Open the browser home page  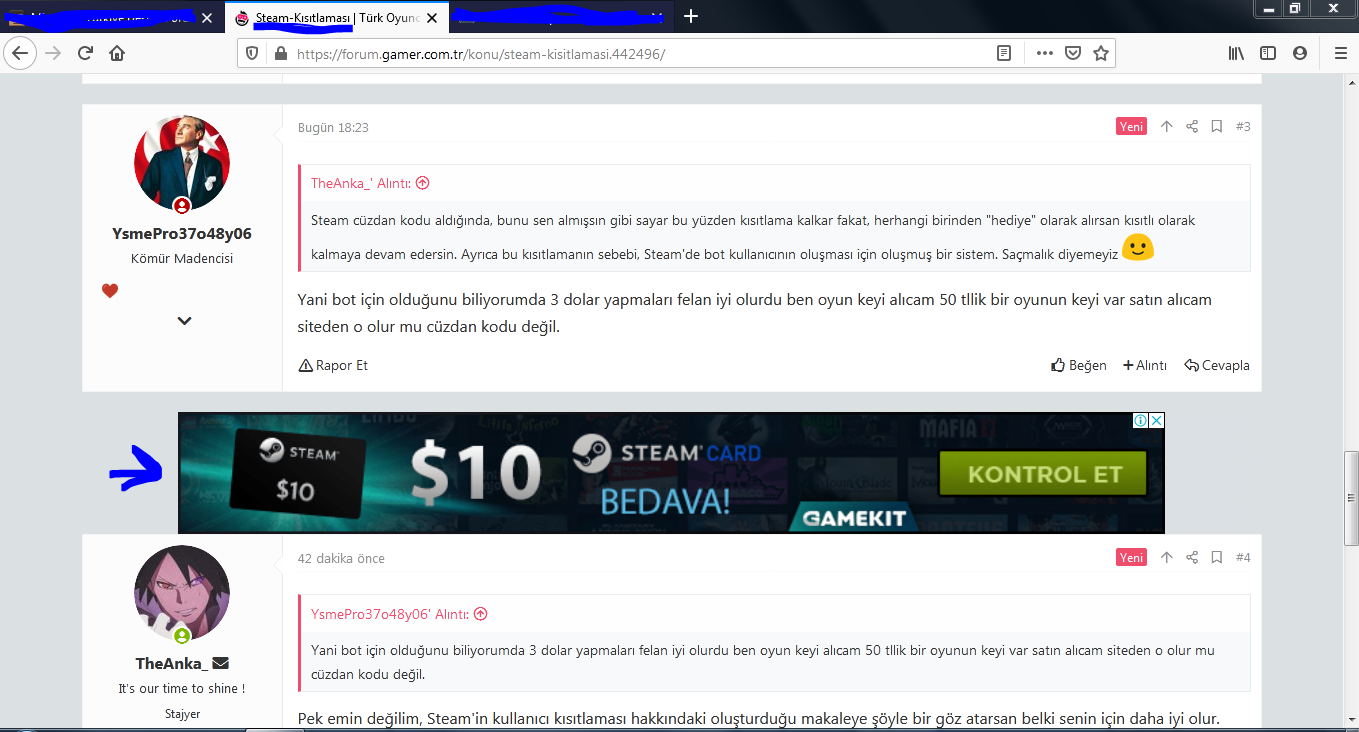click(x=117, y=53)
